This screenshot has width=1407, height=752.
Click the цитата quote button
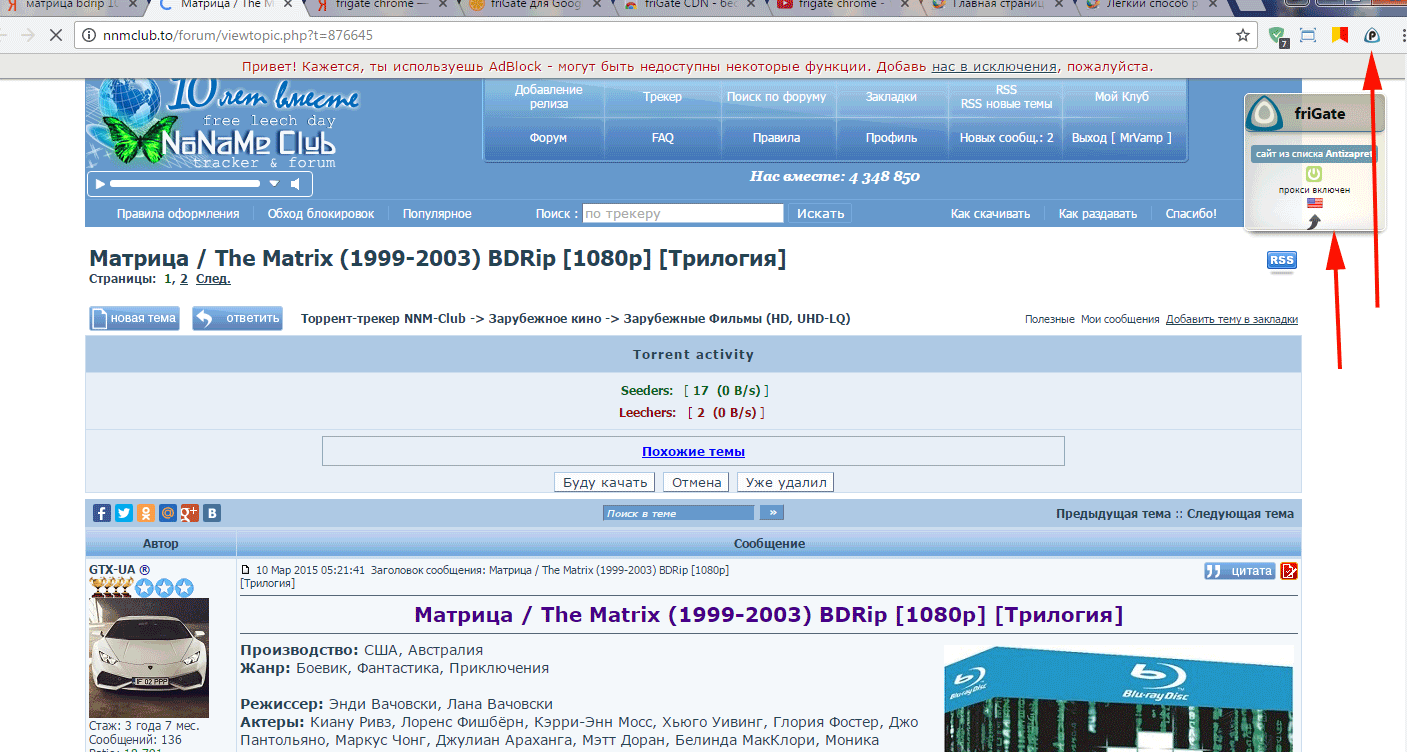point(1239,571)
